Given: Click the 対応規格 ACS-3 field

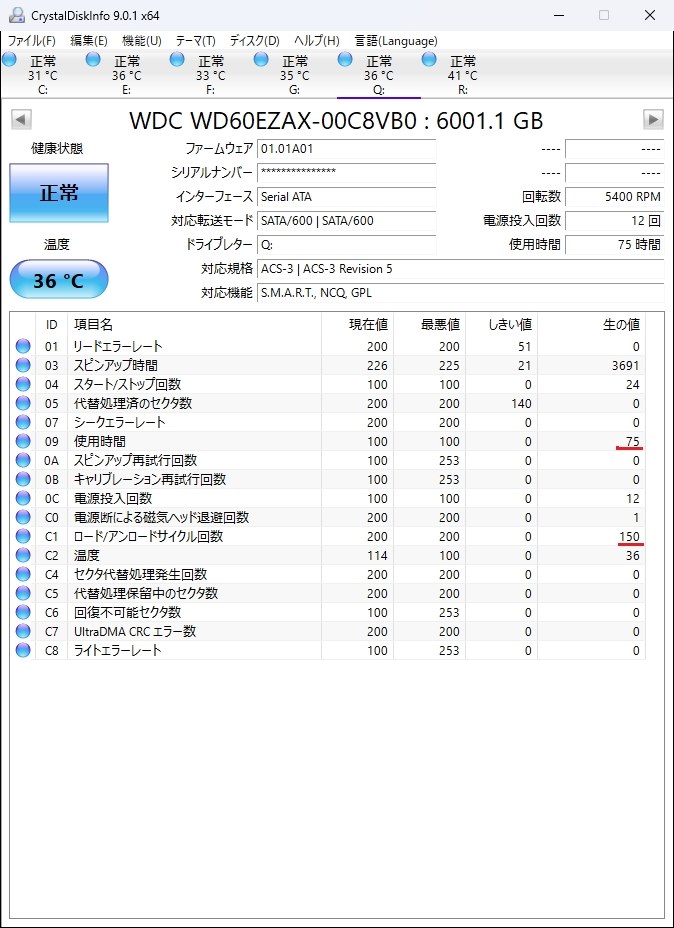Looking at the screenshot, I should click(x=460, y=269).
